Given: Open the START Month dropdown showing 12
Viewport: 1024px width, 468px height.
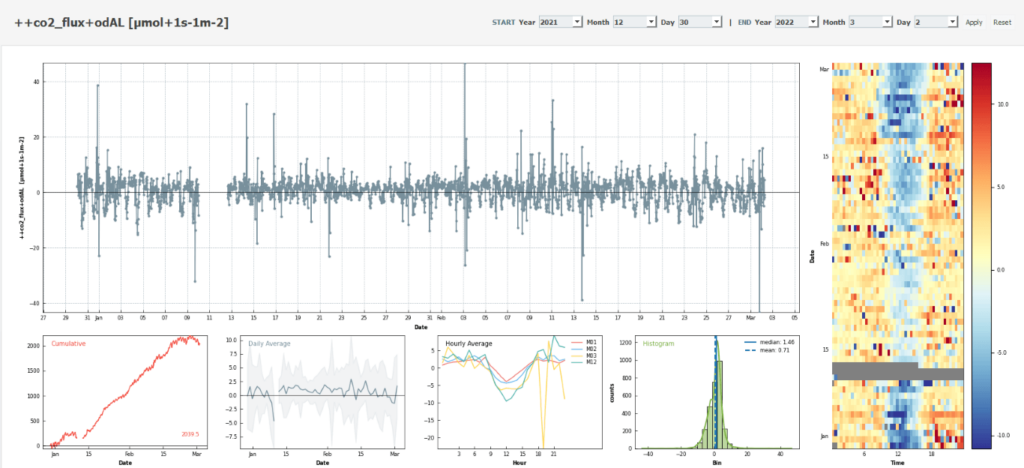Looking at the screenshot, I should coord(634,22).
